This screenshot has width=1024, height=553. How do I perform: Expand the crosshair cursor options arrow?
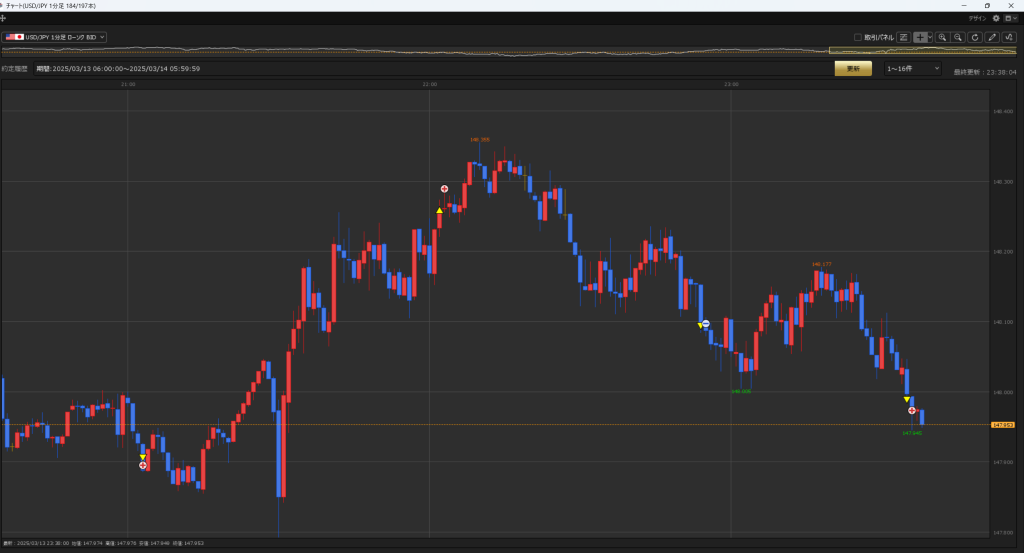(930, 37)
